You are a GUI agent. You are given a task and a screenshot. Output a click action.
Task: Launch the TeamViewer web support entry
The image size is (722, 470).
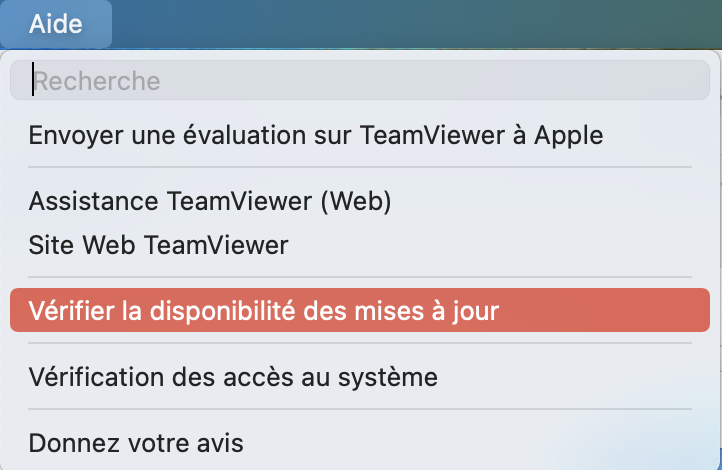click(210, 201)
